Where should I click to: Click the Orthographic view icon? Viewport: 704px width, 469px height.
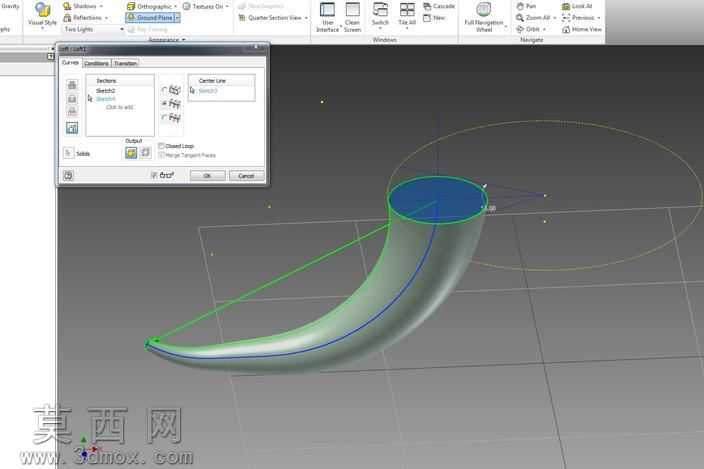pyautogui.click(x=131, y=6)
